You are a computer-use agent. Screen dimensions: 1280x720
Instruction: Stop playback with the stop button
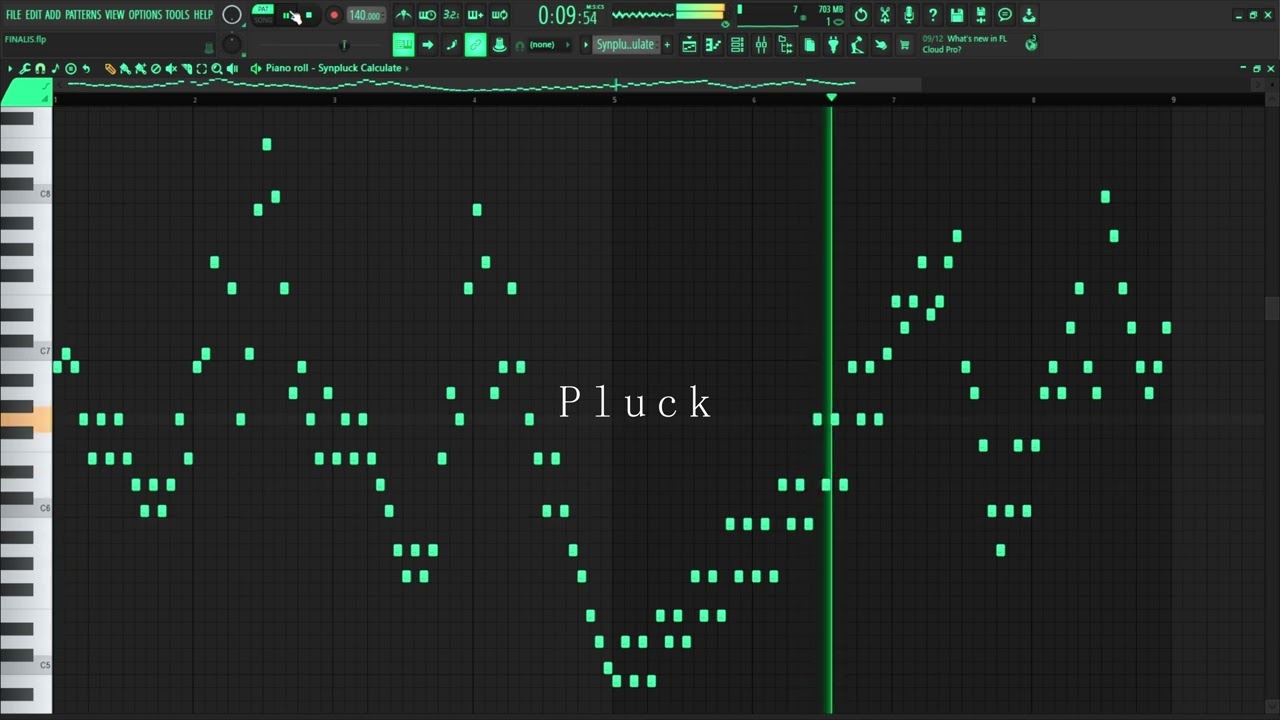click(x=309, y=15)
